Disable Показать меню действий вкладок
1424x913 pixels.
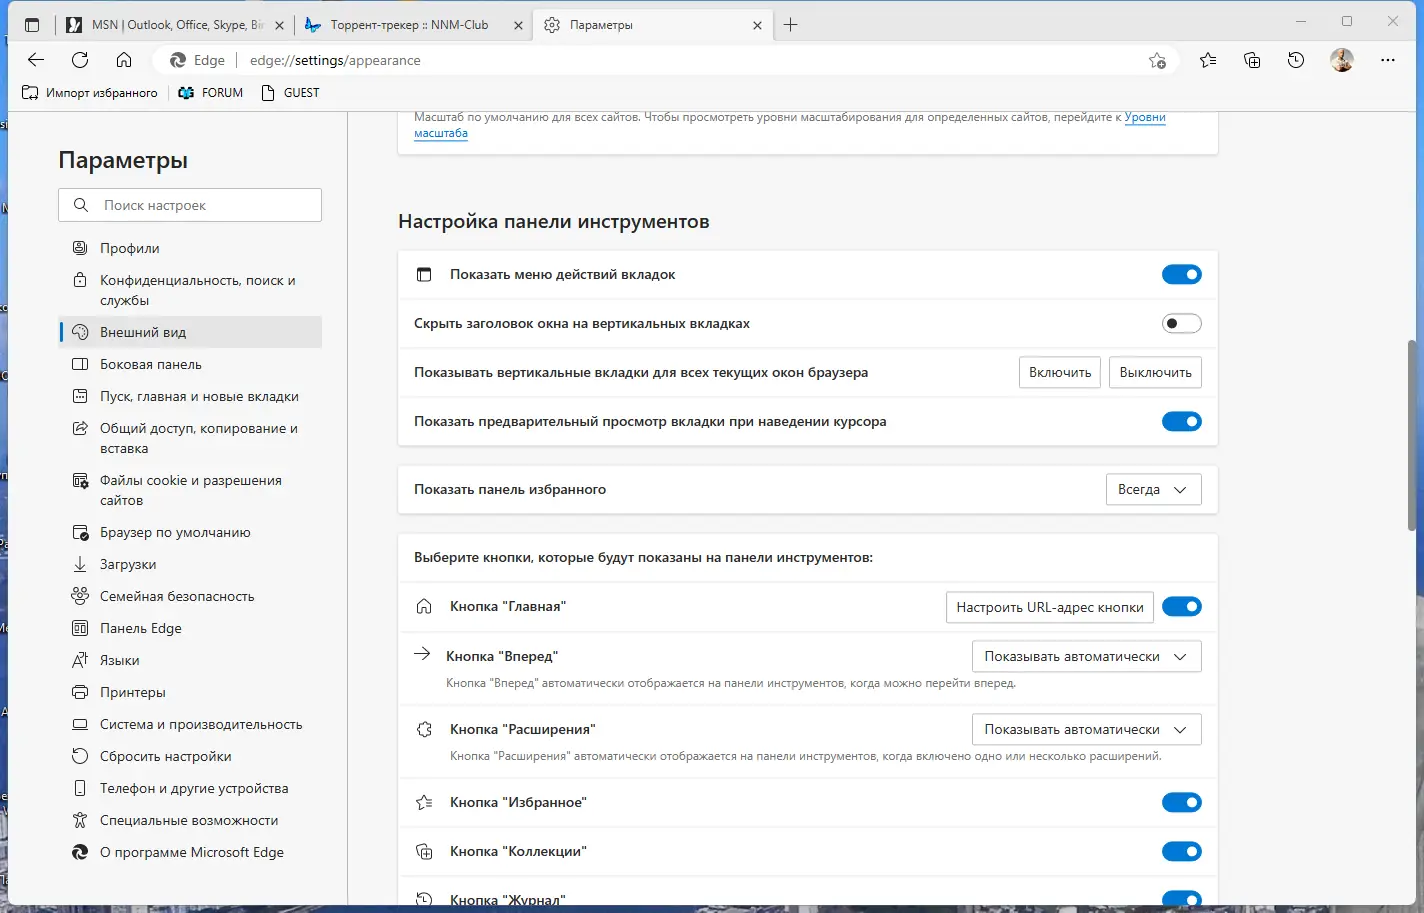[1182, 274]
